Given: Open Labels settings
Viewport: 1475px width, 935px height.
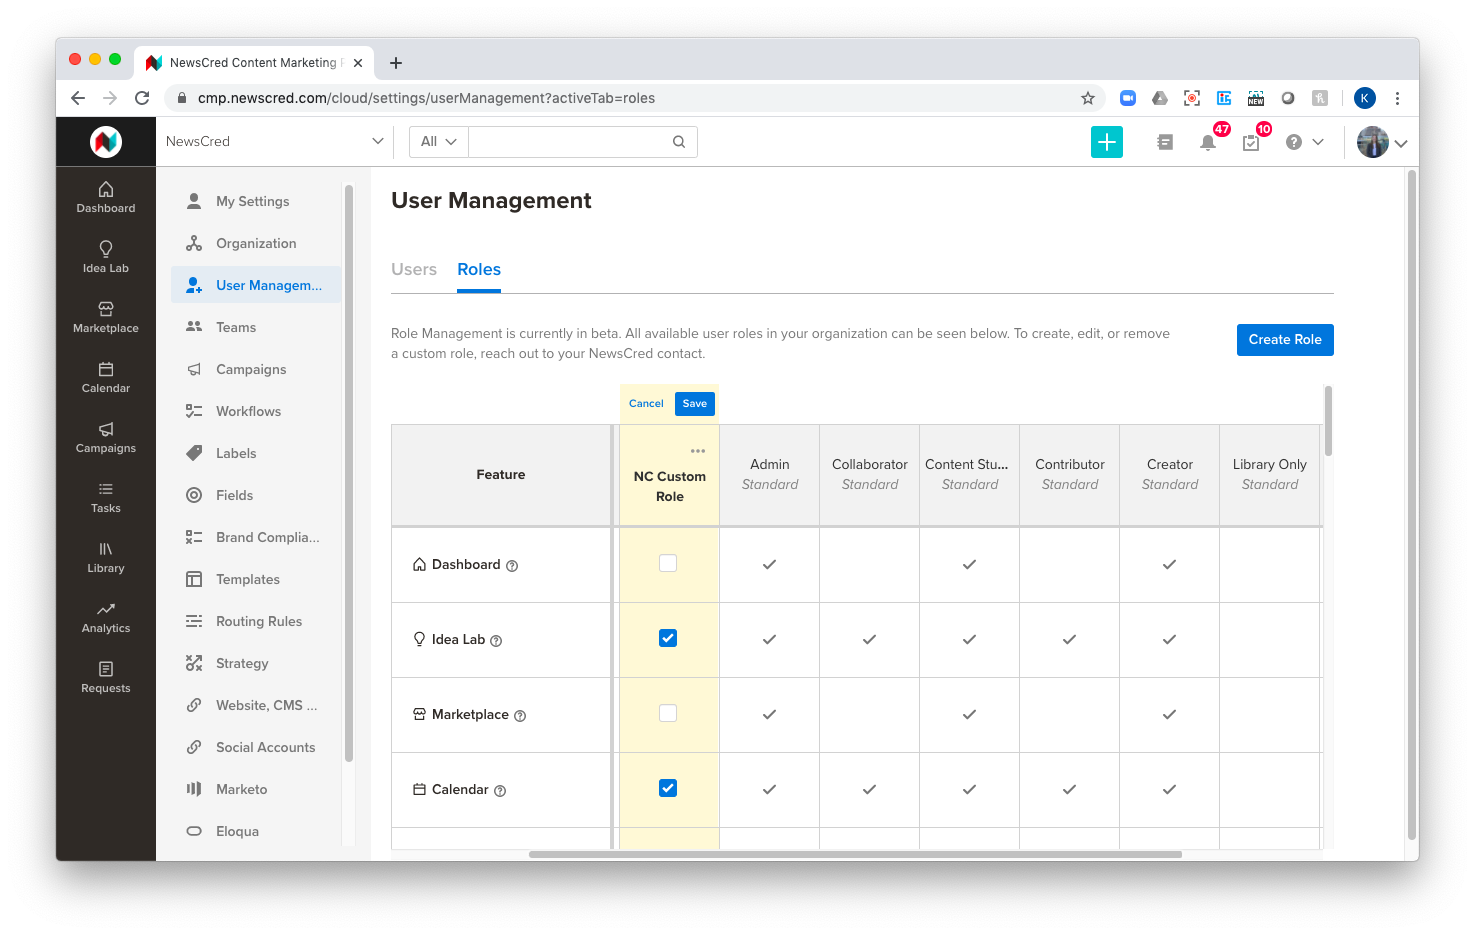Looking at the screenshot, I should point(256,453).
